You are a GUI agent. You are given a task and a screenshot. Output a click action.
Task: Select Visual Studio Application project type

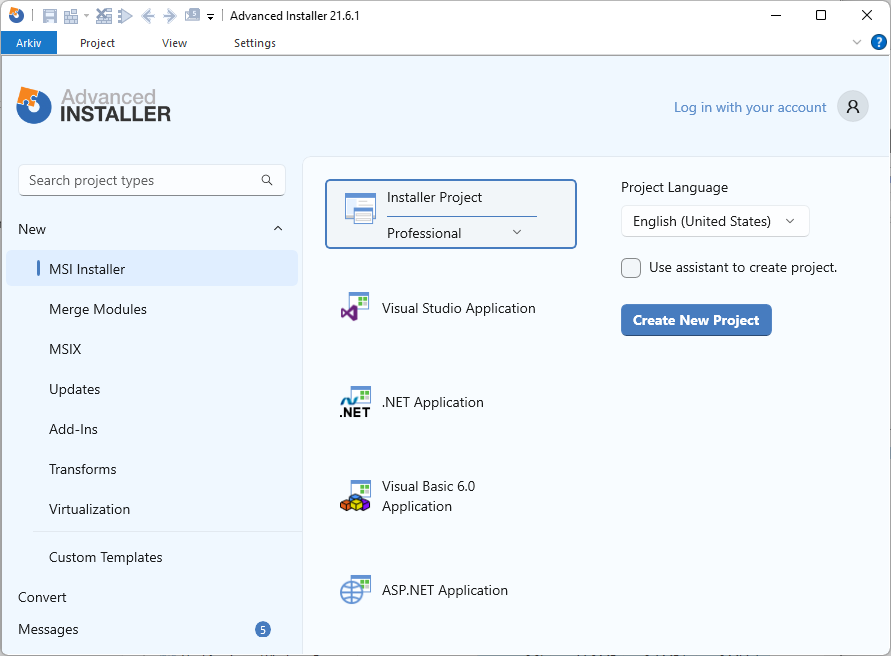click(458, 308)
